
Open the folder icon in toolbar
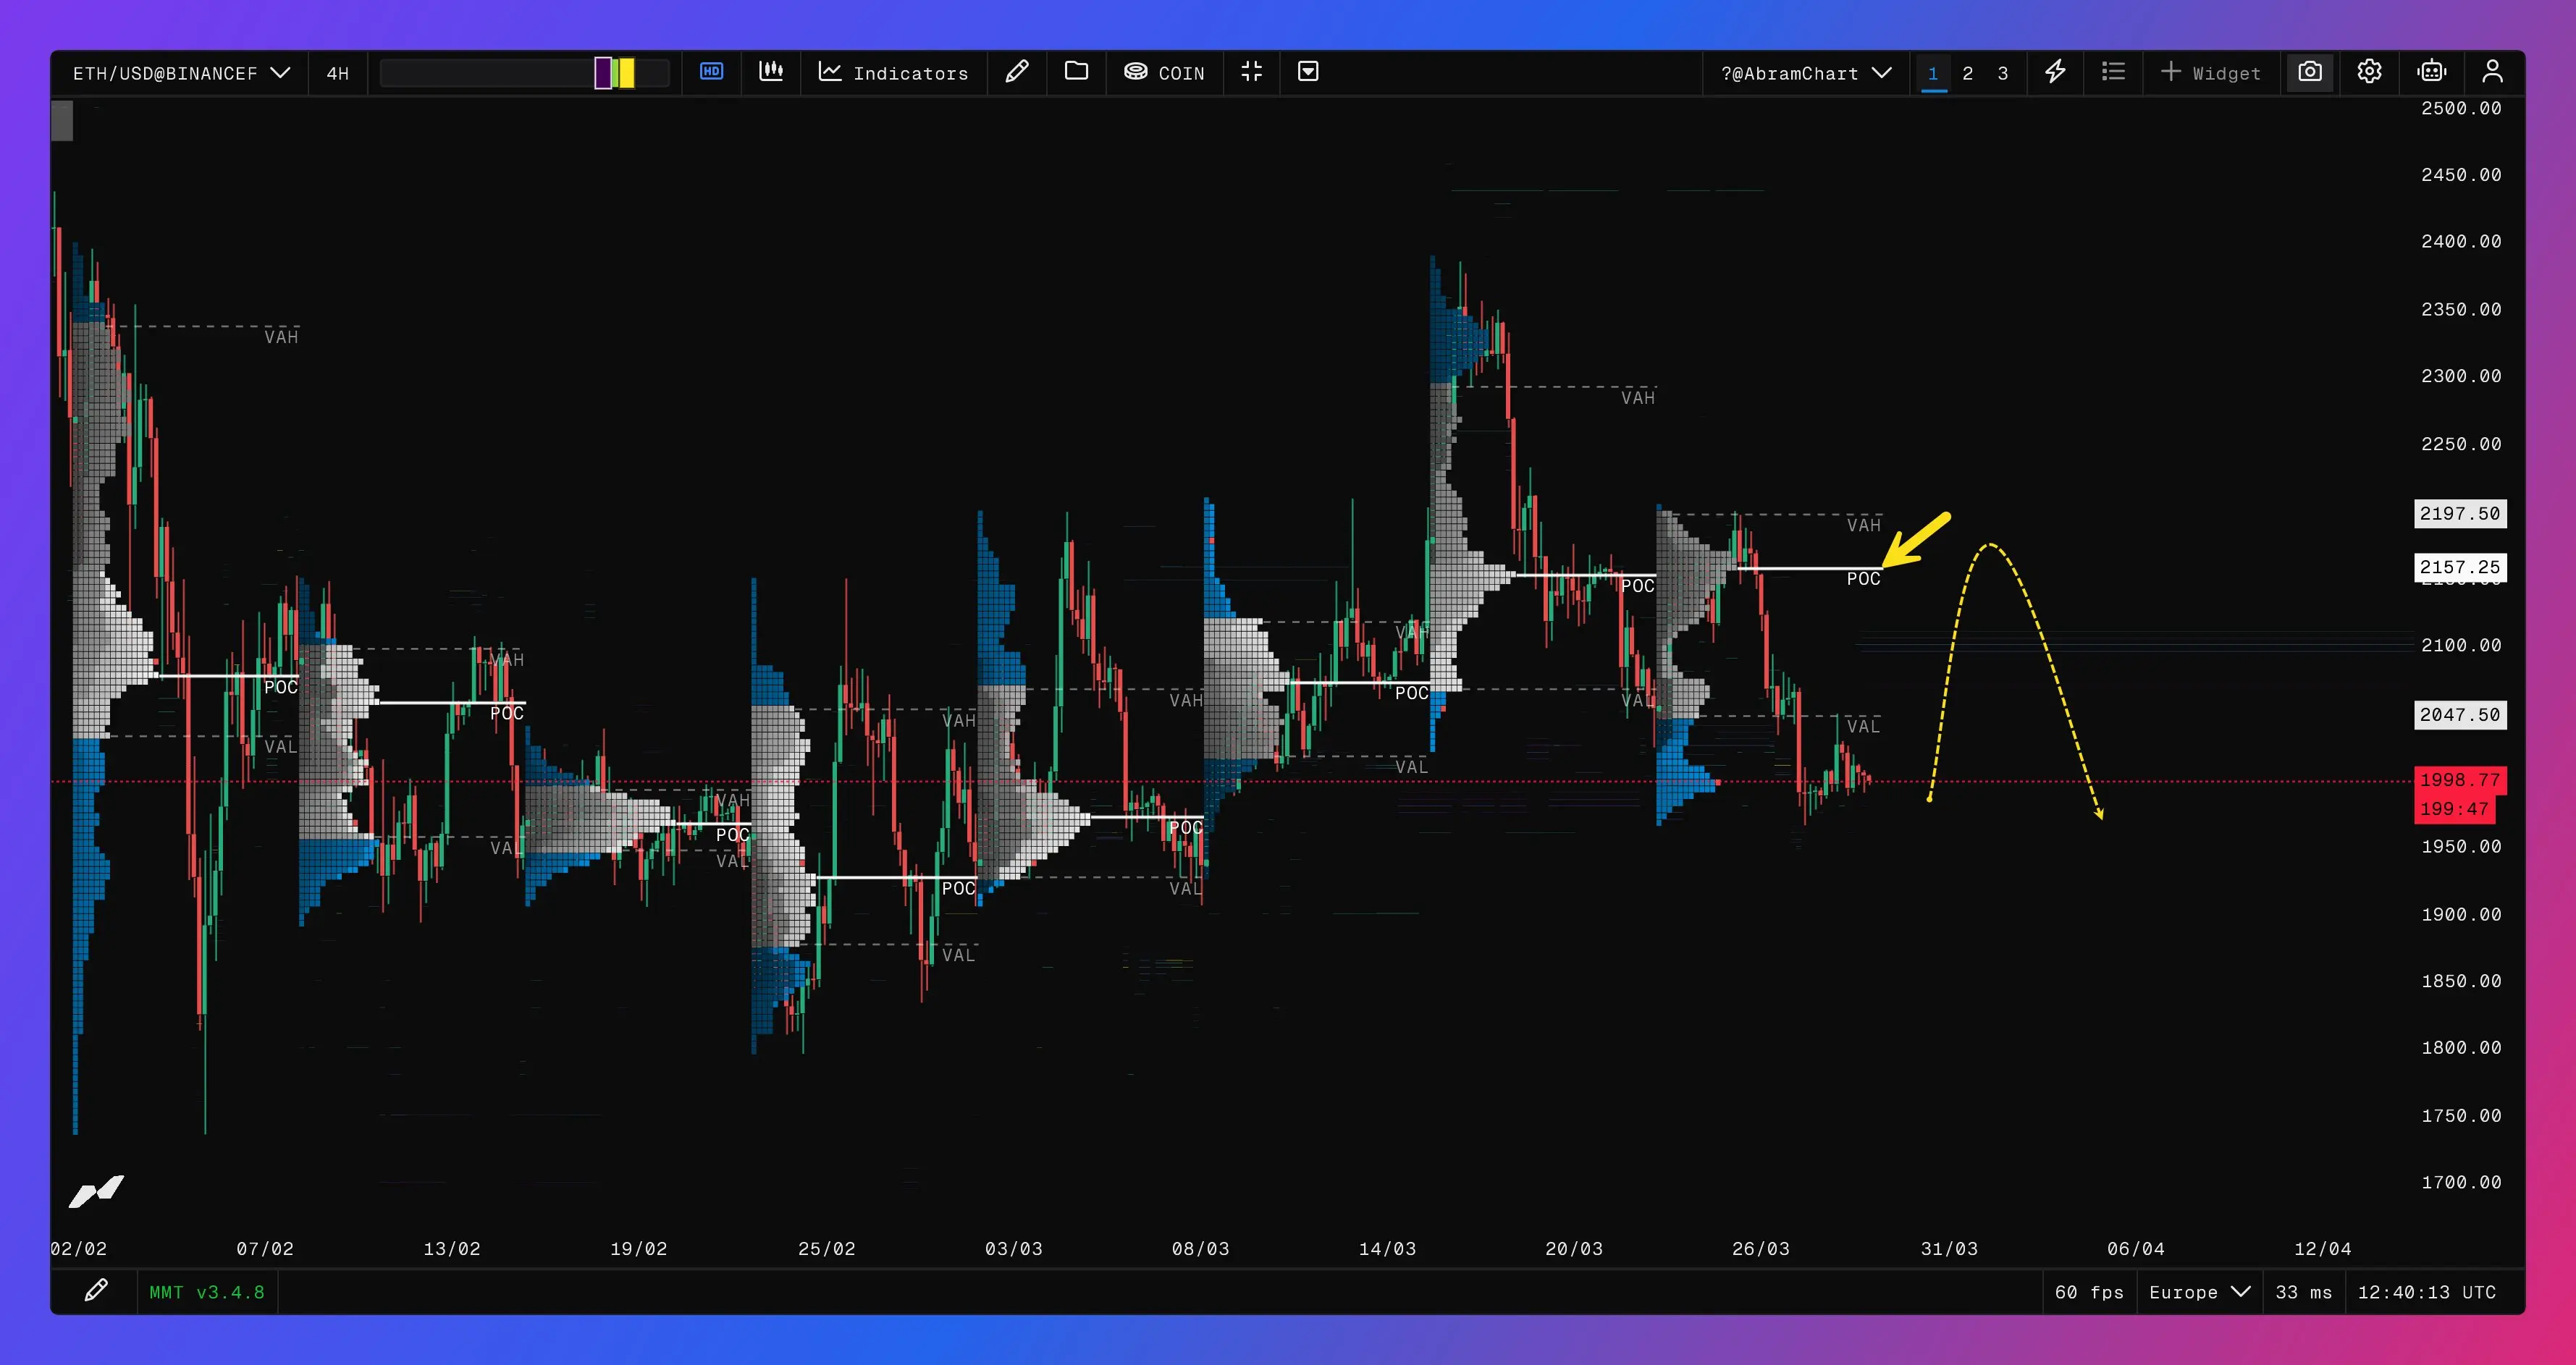point(1076,72)
